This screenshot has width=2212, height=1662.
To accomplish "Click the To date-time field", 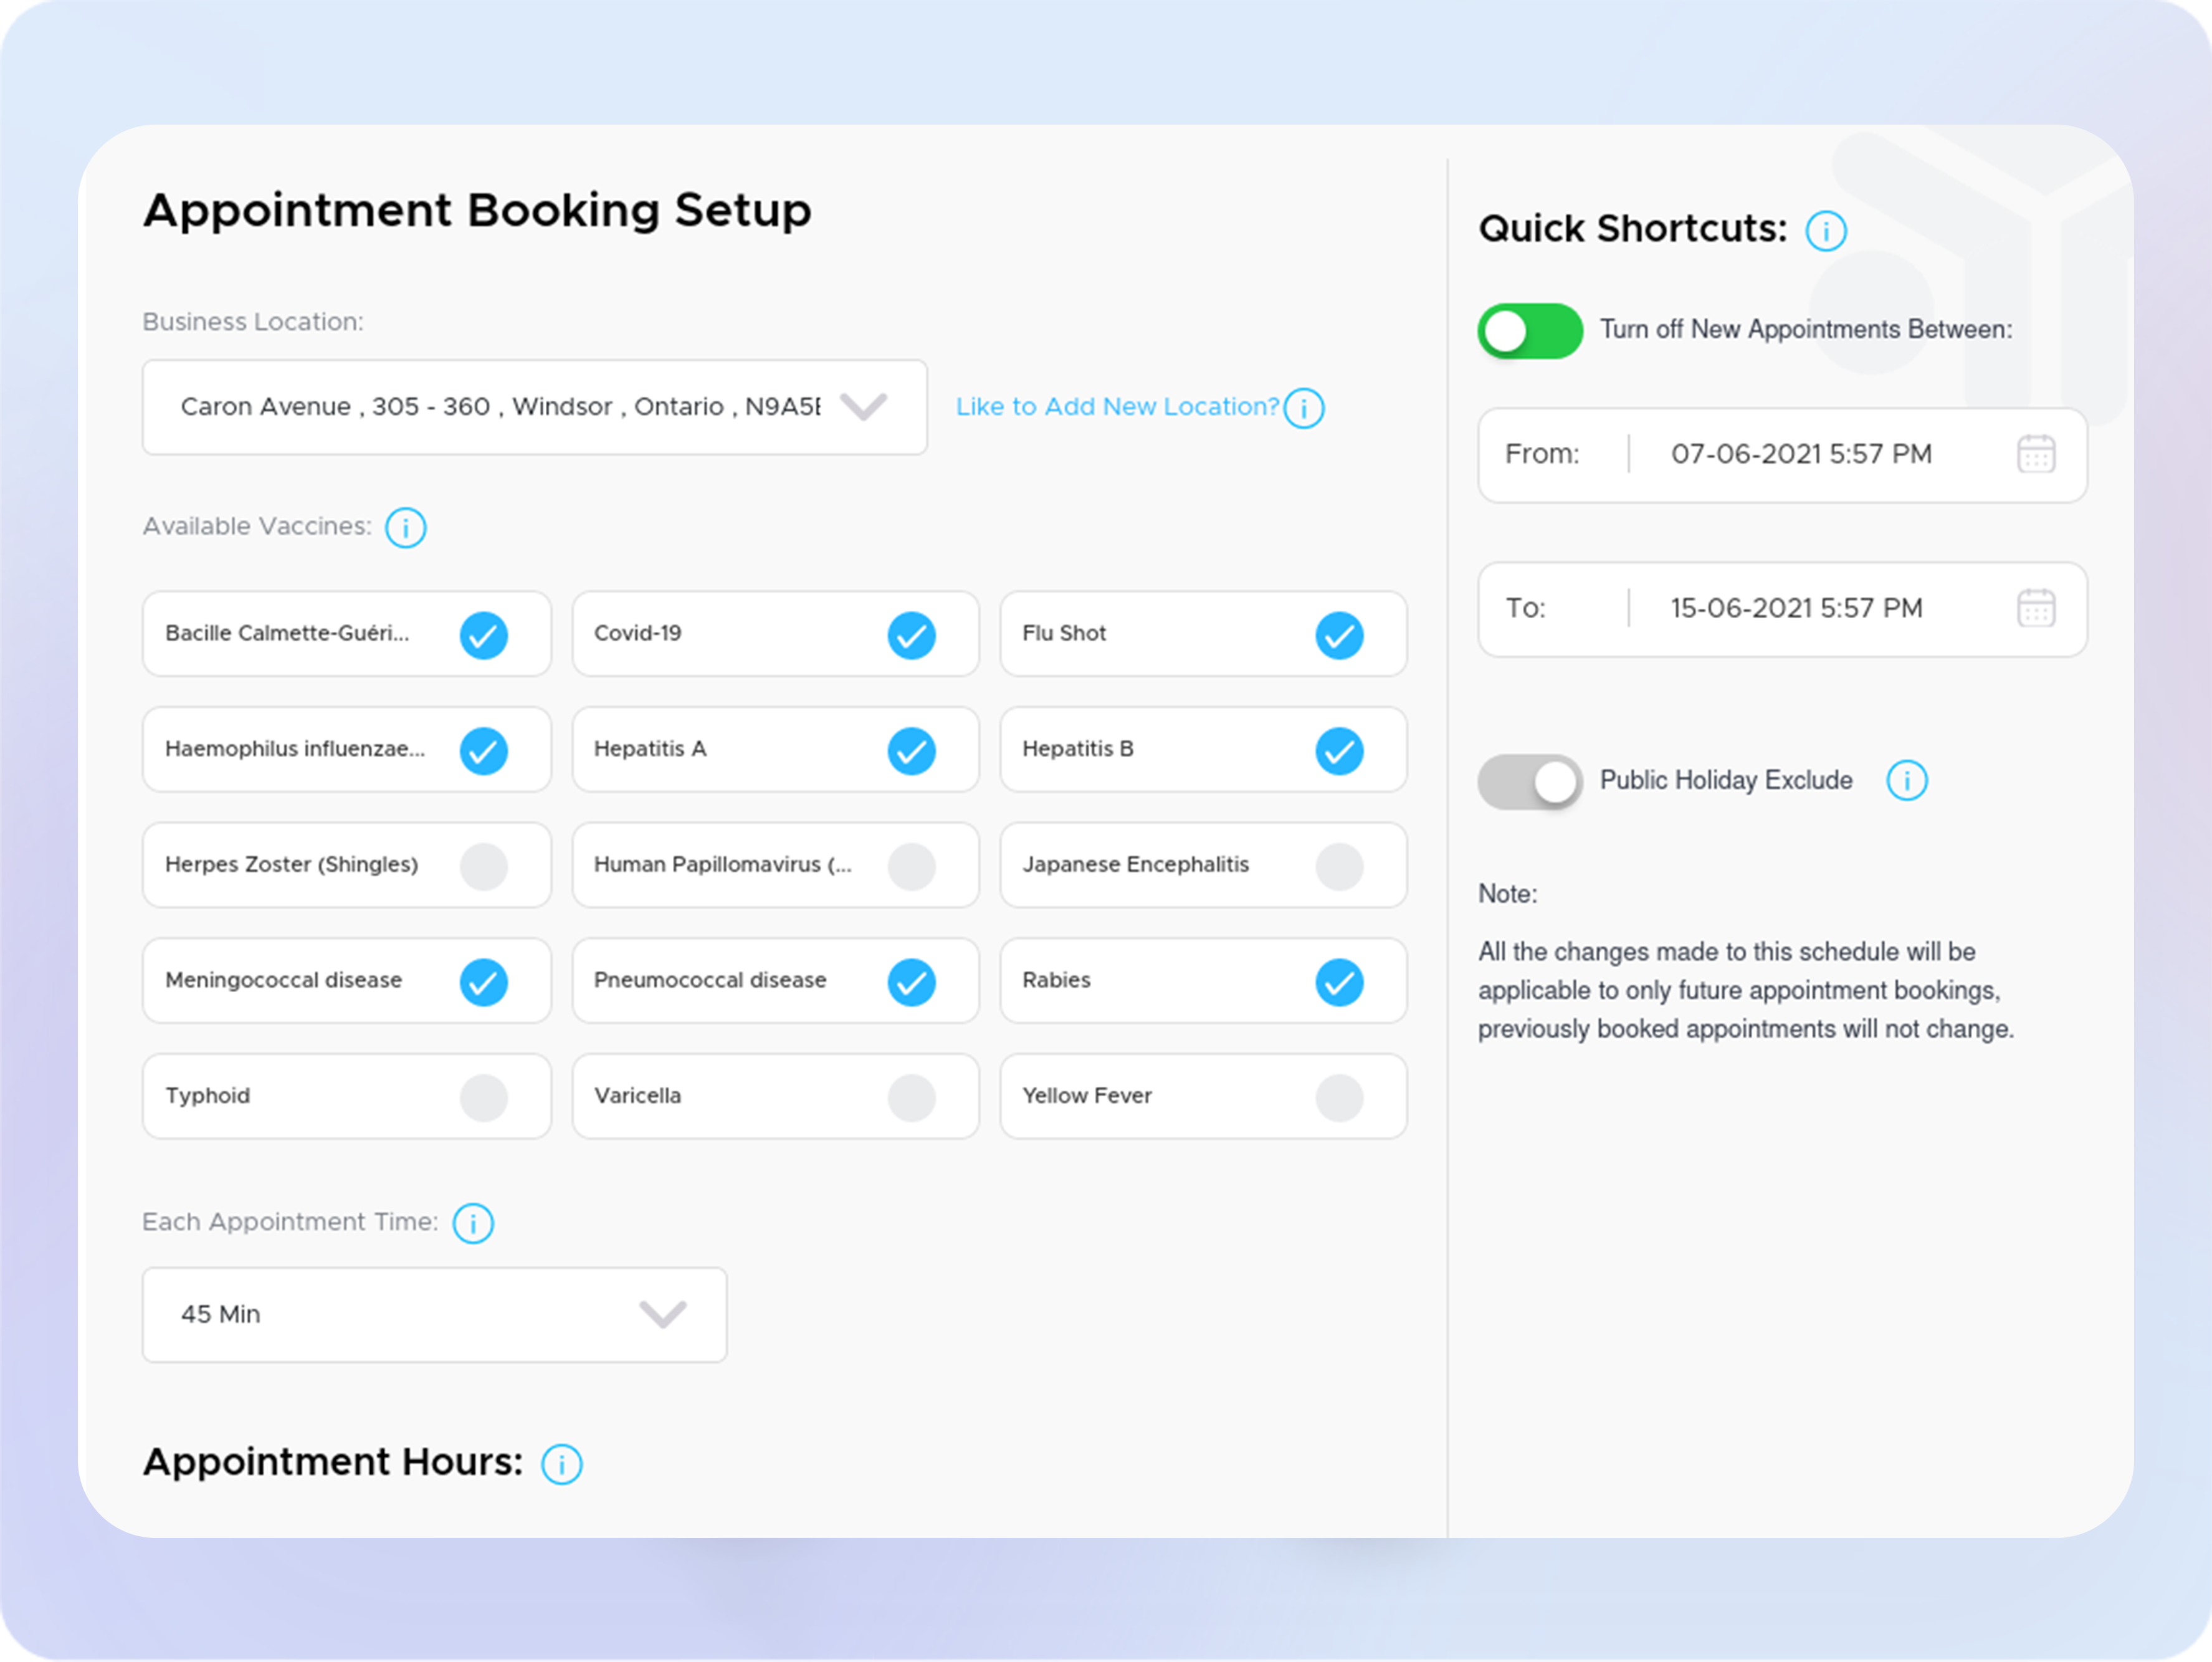I will click(1796, 608).
